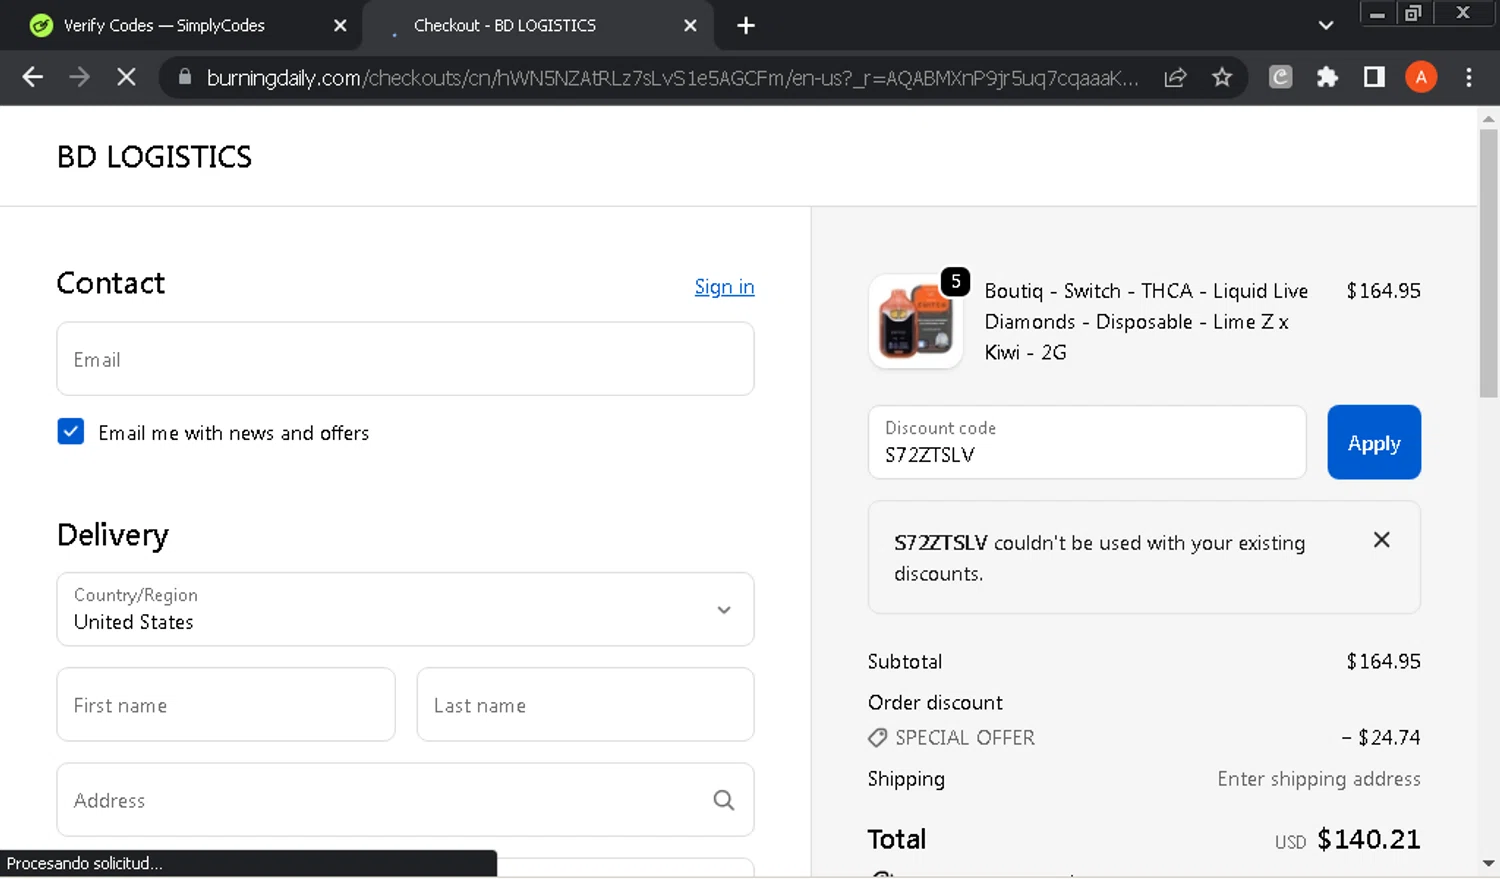1500x879 pixels.
Task: Switch to Verify Codes — SimplyCodes tab
Action: tap(180, 26)
